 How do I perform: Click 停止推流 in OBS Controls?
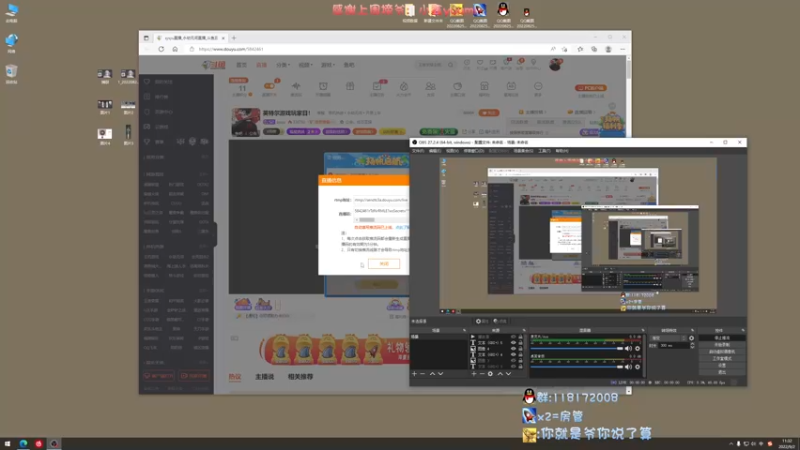(x=721, y=338)
